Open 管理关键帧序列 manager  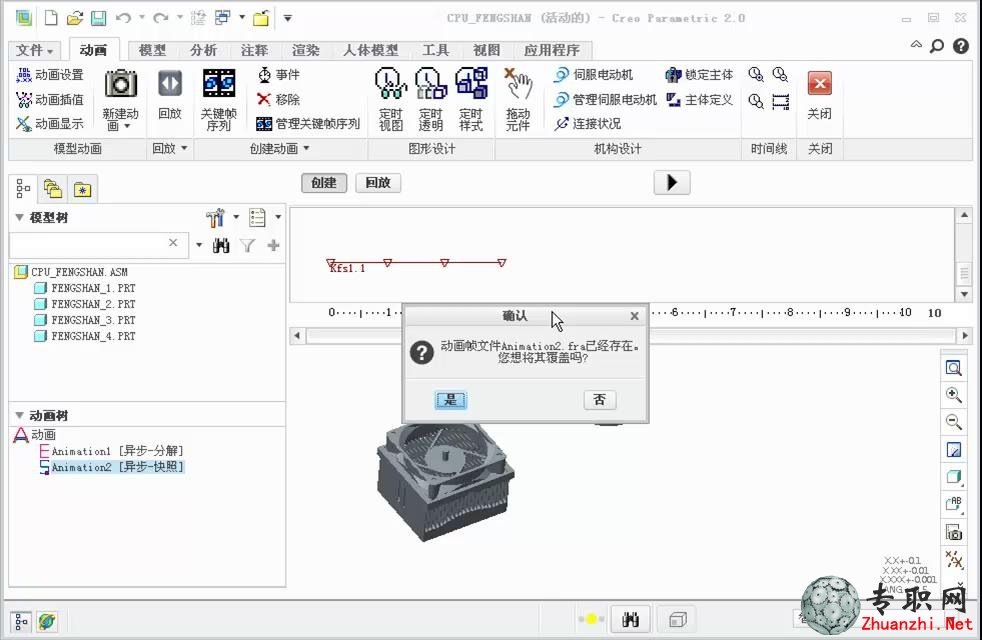point(308,123)
